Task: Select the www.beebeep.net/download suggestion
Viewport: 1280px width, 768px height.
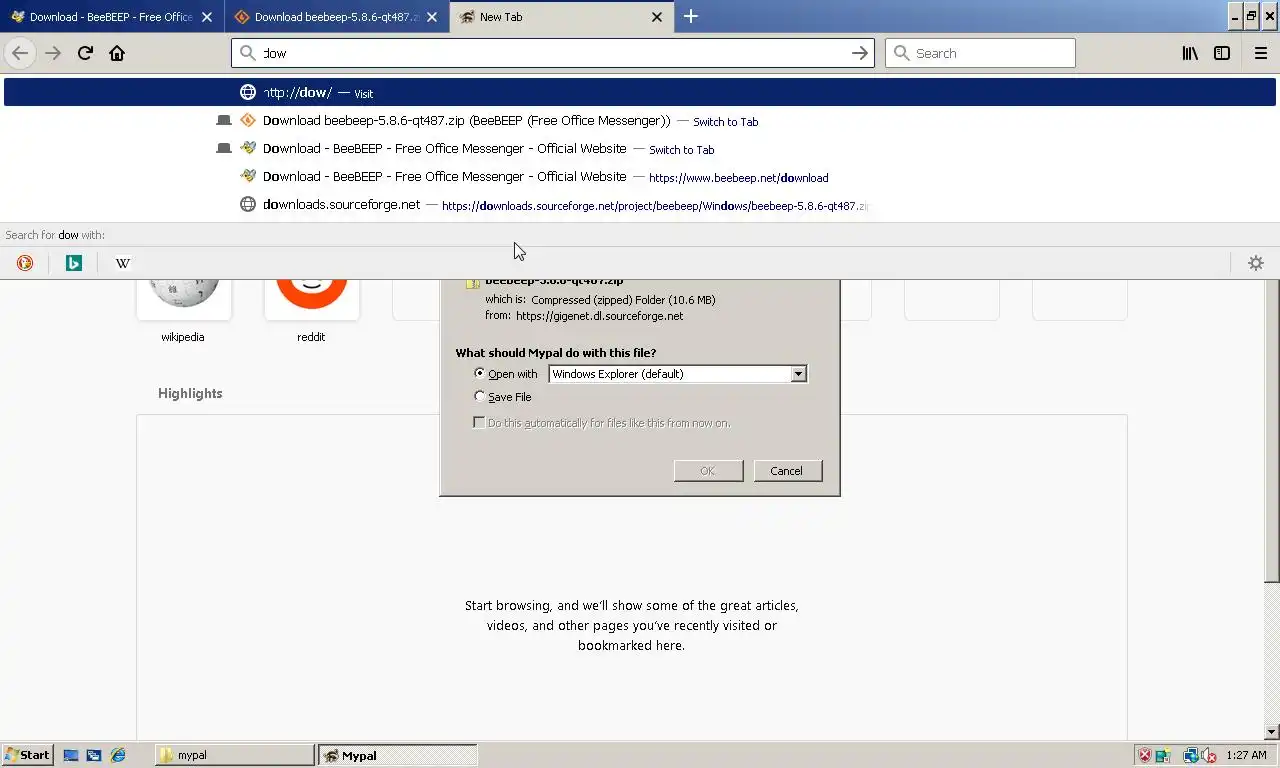Action: (640, 177)
